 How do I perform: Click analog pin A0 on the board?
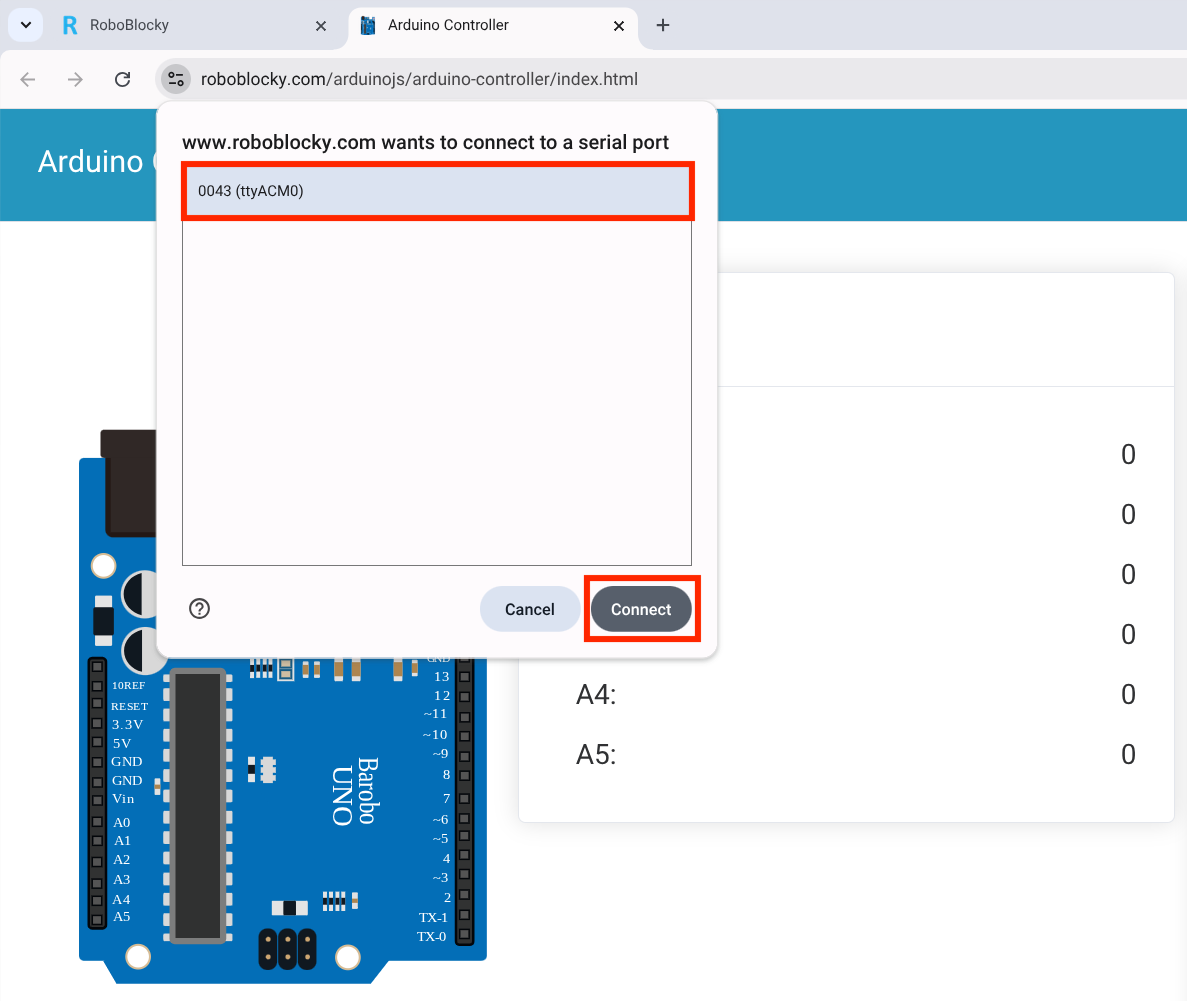tap(97, 822)
